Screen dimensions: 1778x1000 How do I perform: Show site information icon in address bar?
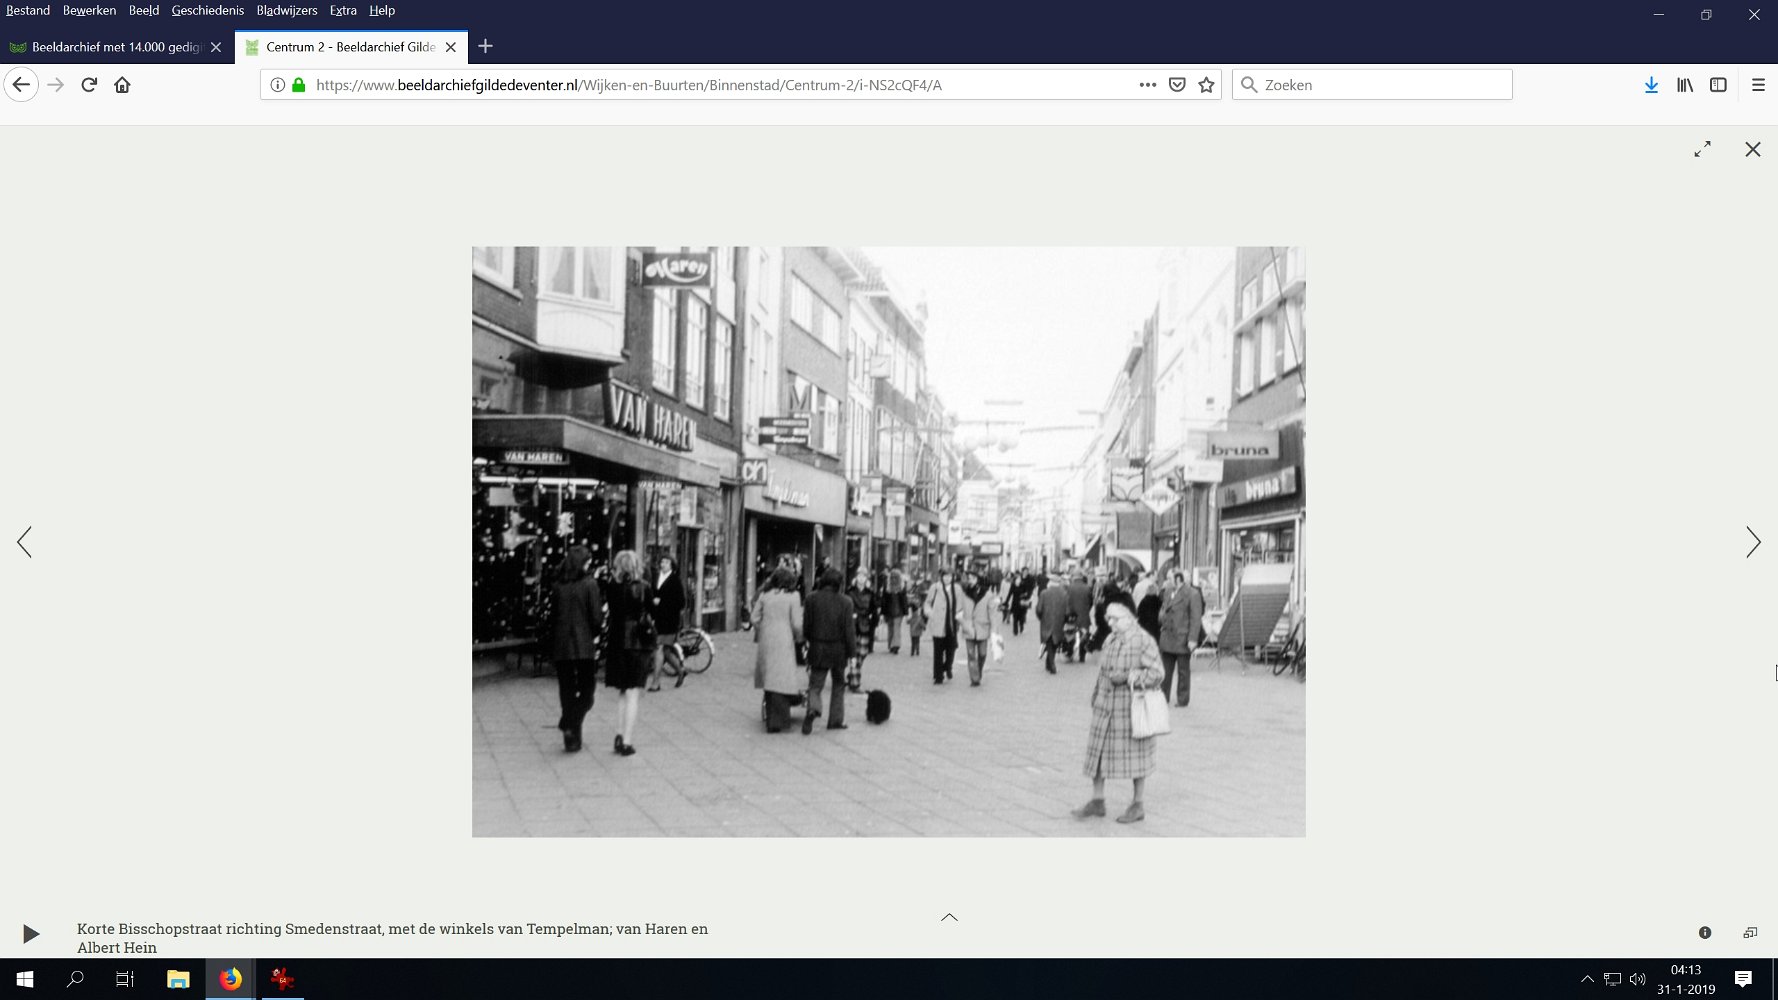pos(278,85)
